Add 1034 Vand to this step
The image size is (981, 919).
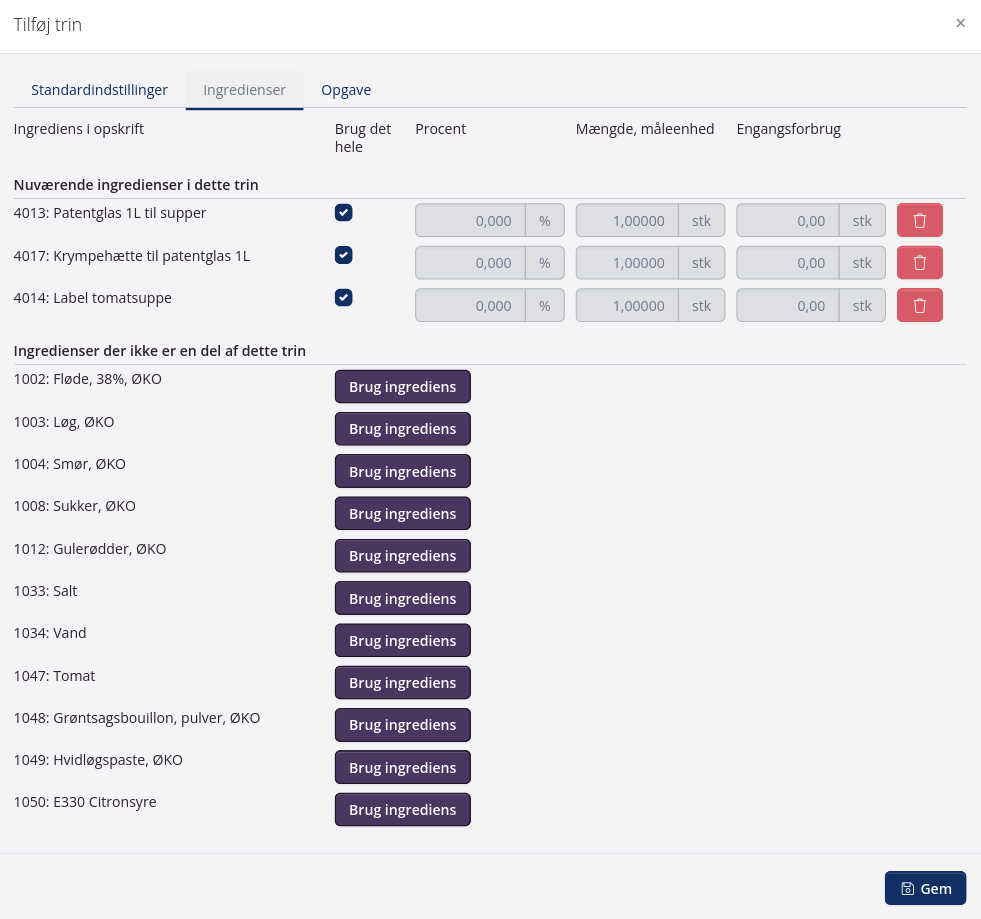tap(402, 641)
